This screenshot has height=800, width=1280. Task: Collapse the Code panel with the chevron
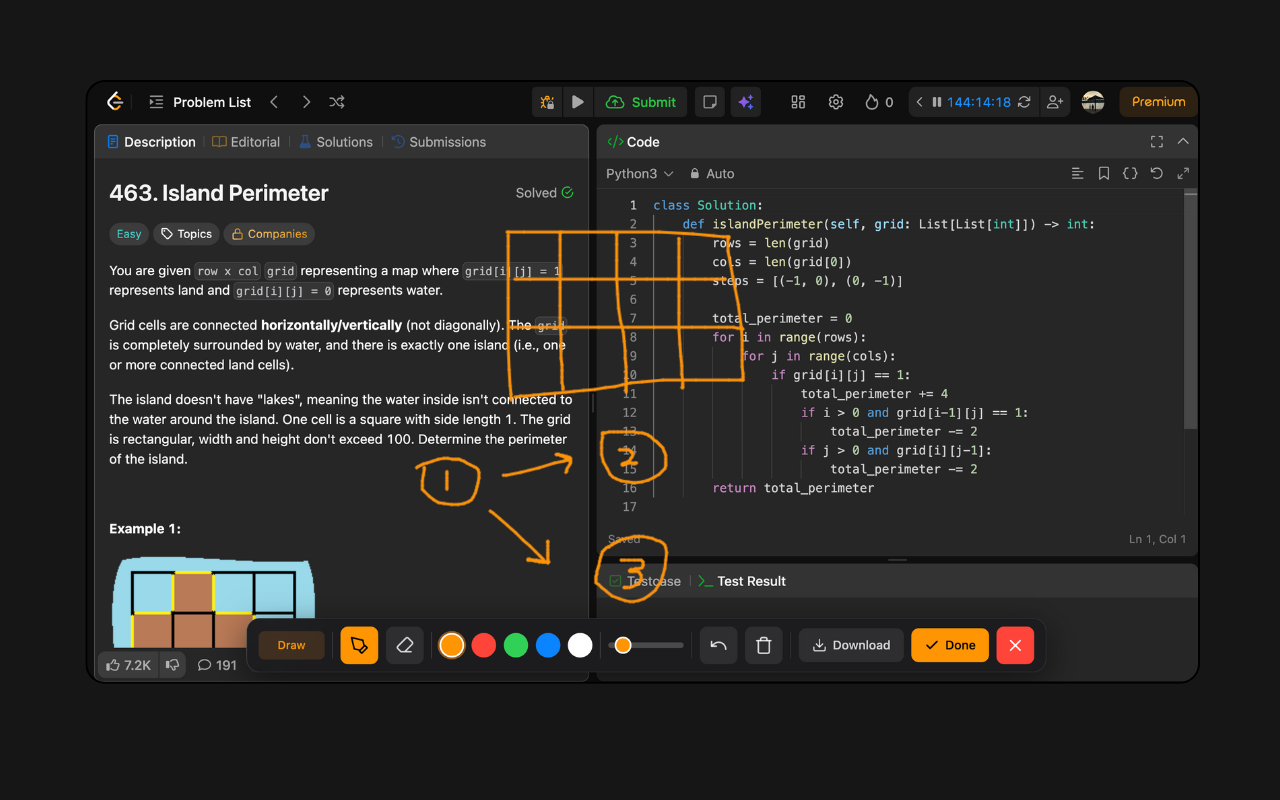coord(1181,141)
